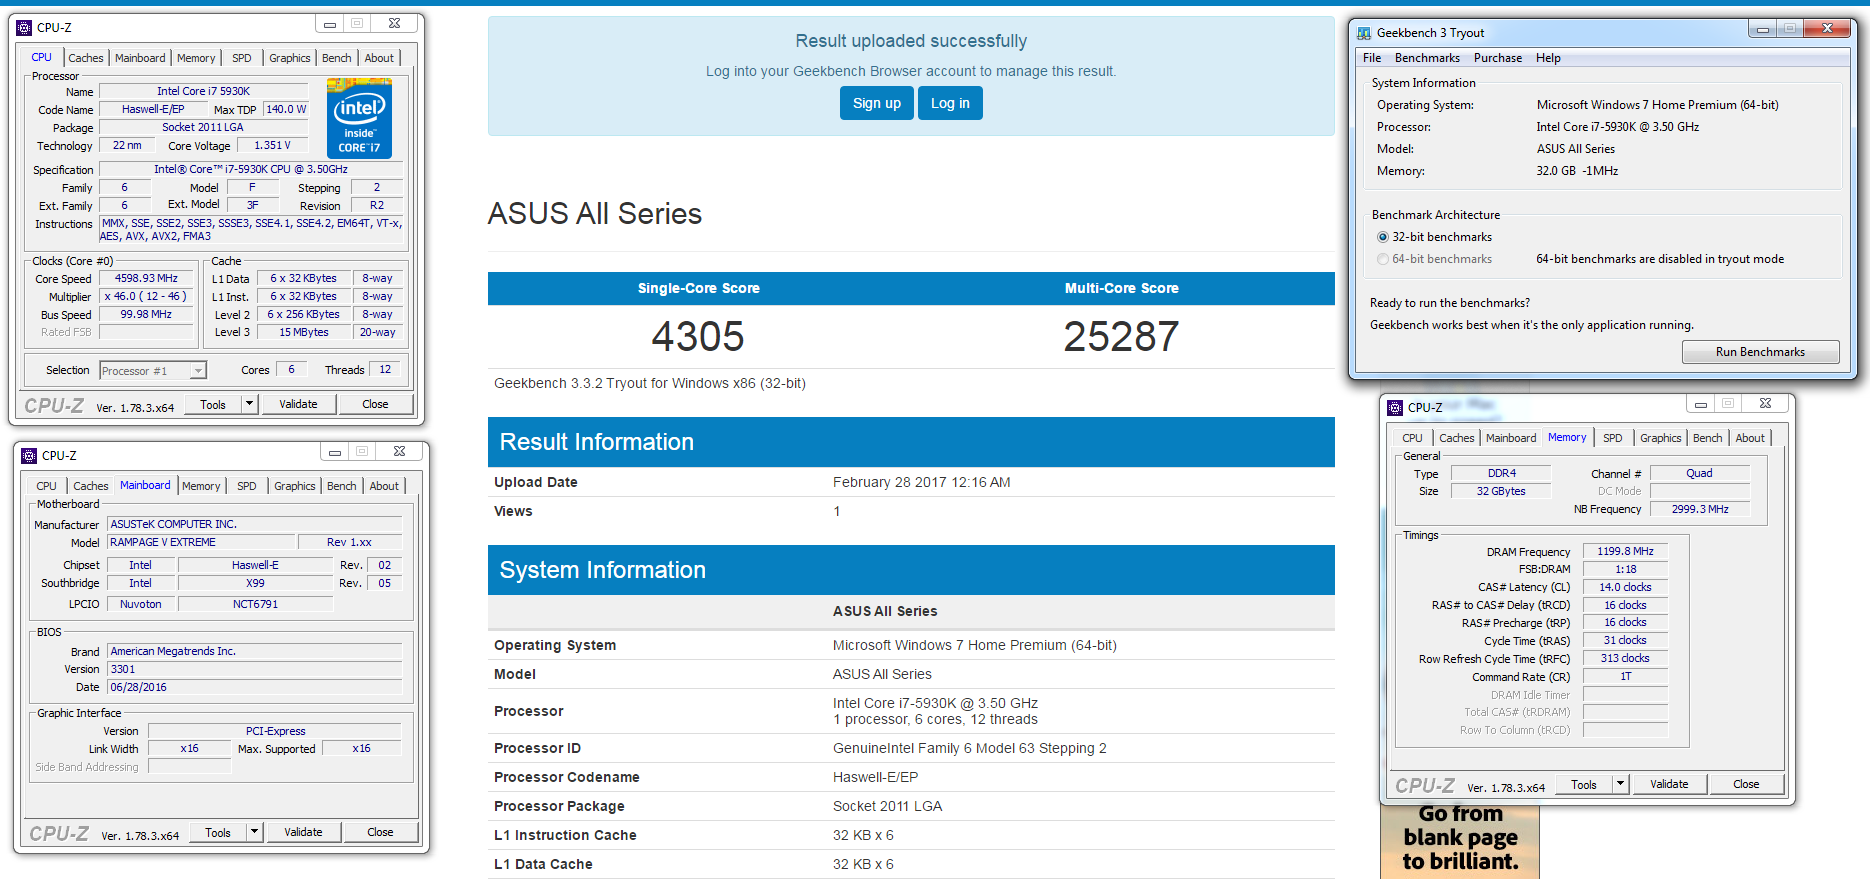
Task: Click the Log in button
Action: coord(950,103)
